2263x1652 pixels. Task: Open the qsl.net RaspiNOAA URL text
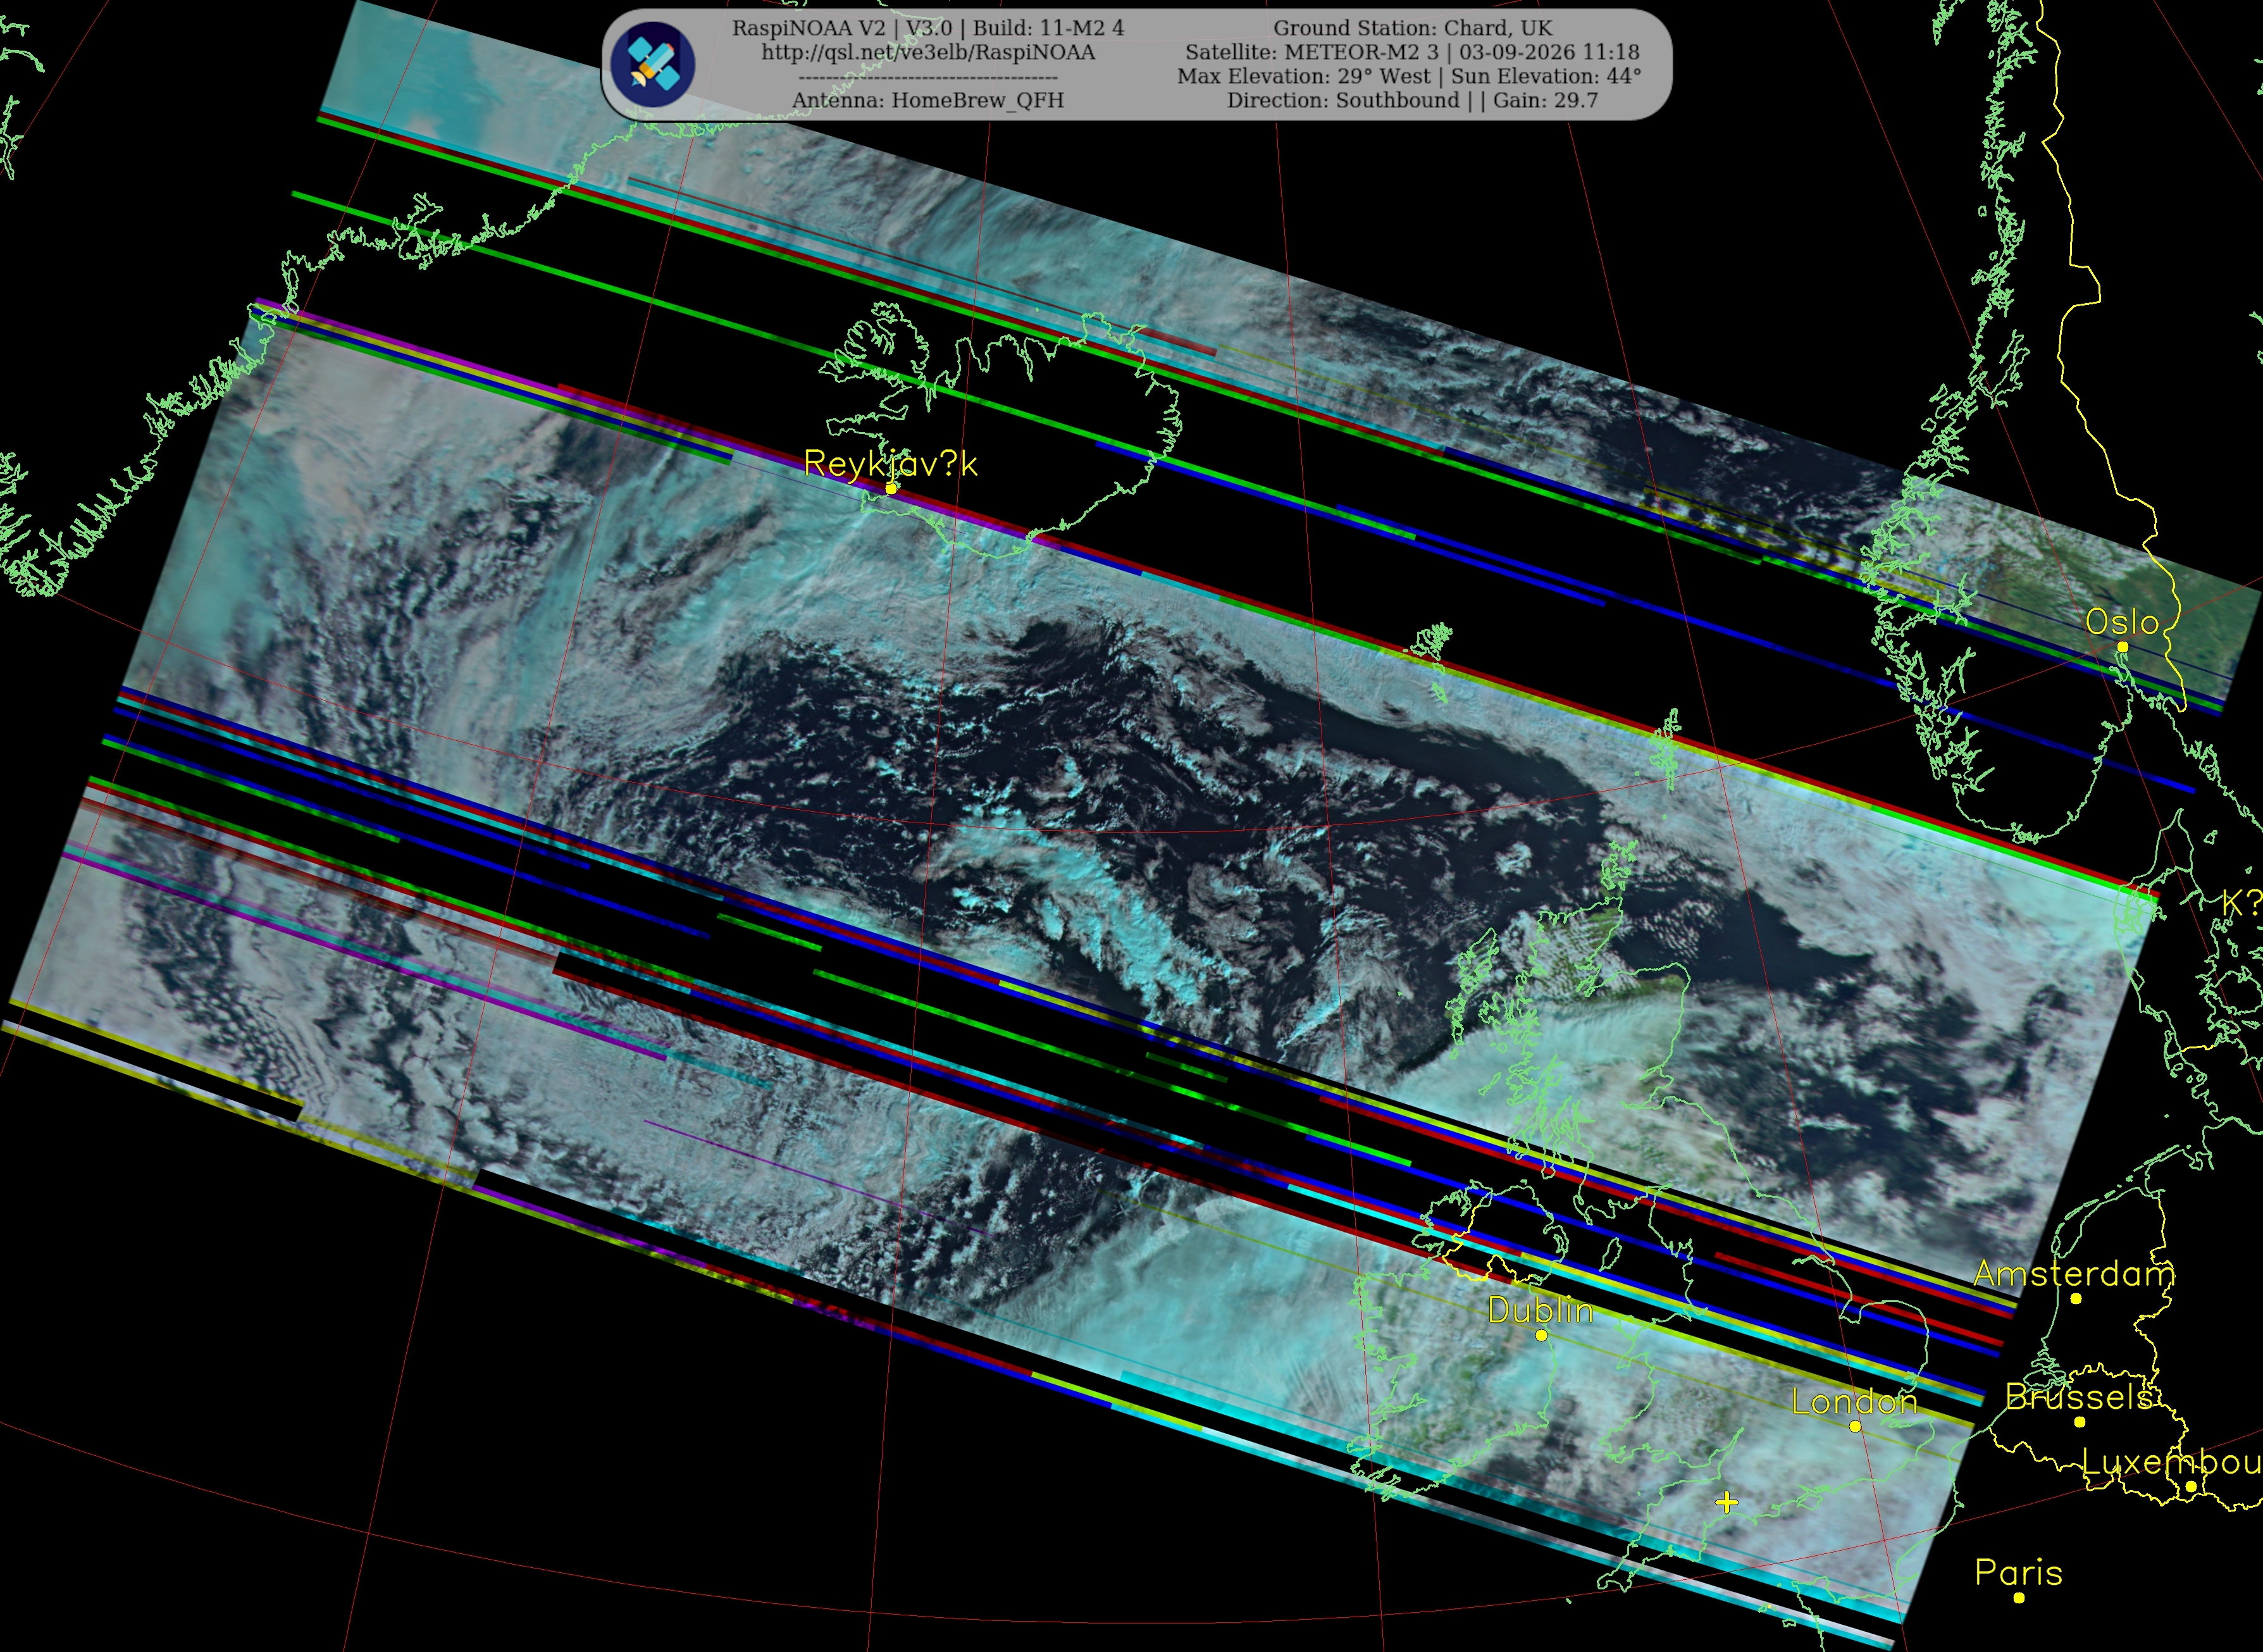pyautogui.click(x=928, y=52)
